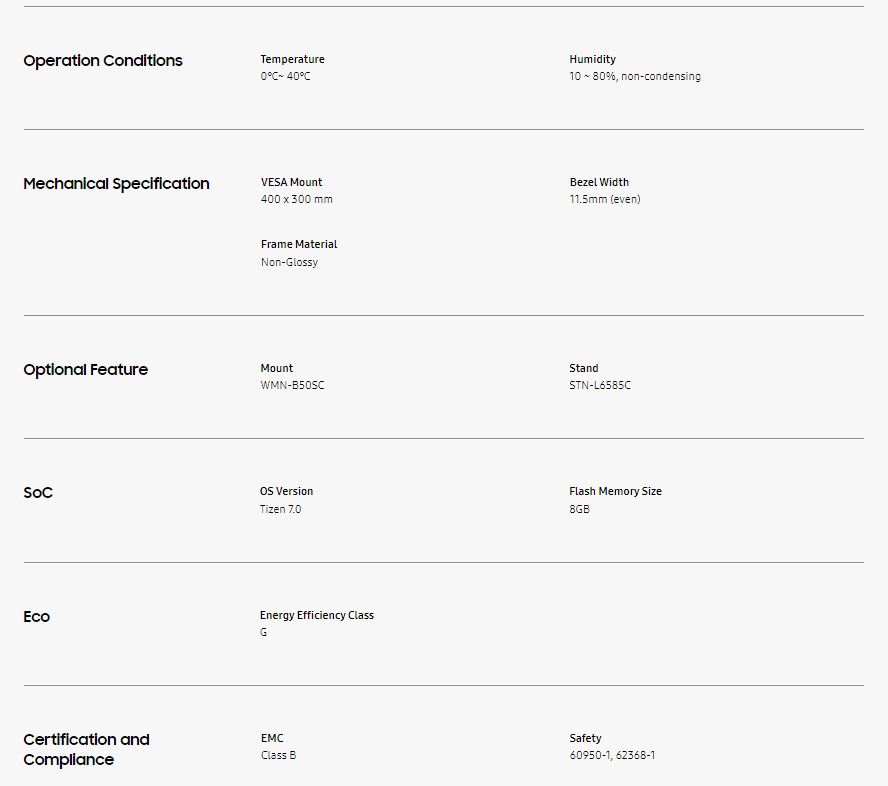Screen dimensions: 888x786
Task: Click the Safety value 60950-1, 62368-1
Action: (x=612, y=756)
